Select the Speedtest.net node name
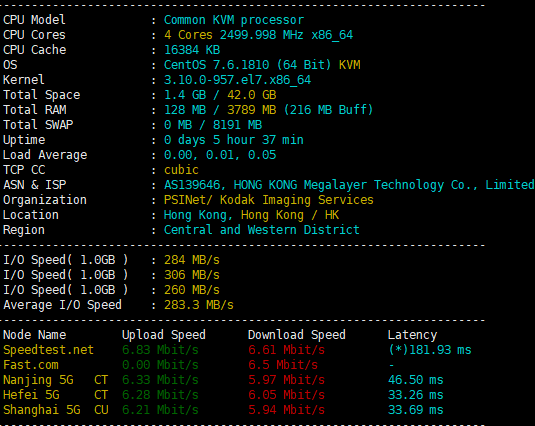The height and width of the screenshot is (426, 535). click(x=48, y=350)
